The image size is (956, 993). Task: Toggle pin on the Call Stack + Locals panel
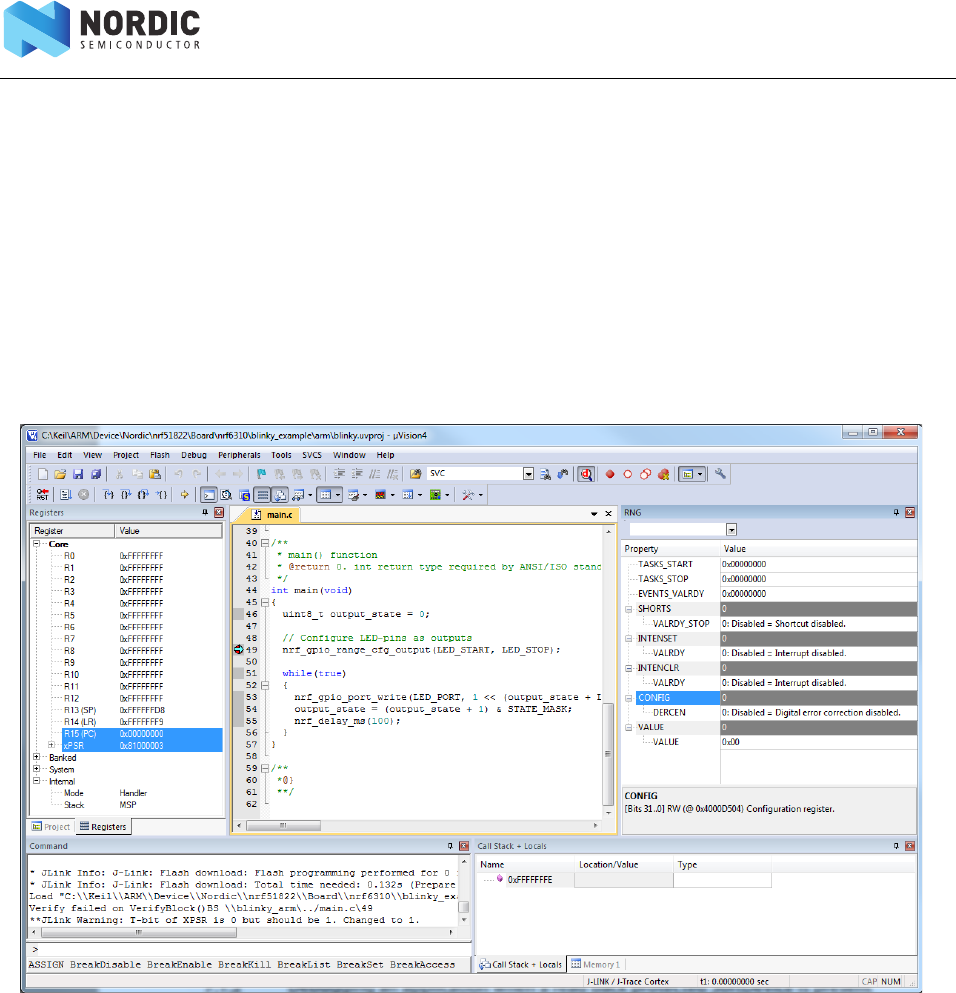[896, 846]
